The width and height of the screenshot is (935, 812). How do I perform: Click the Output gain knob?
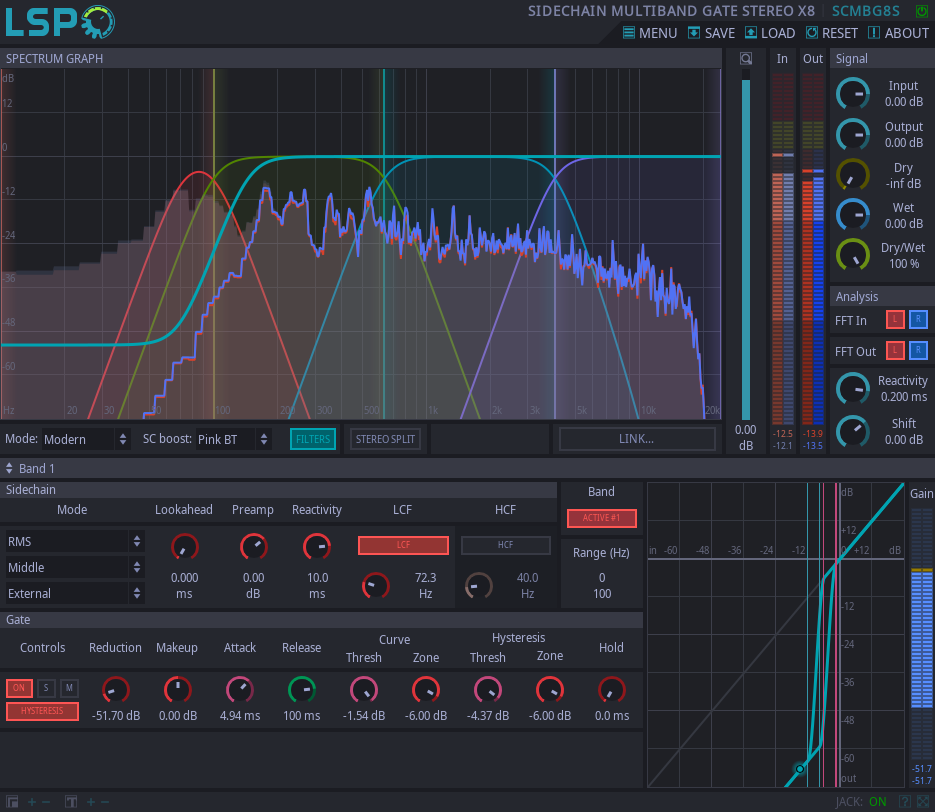point(853,134)
